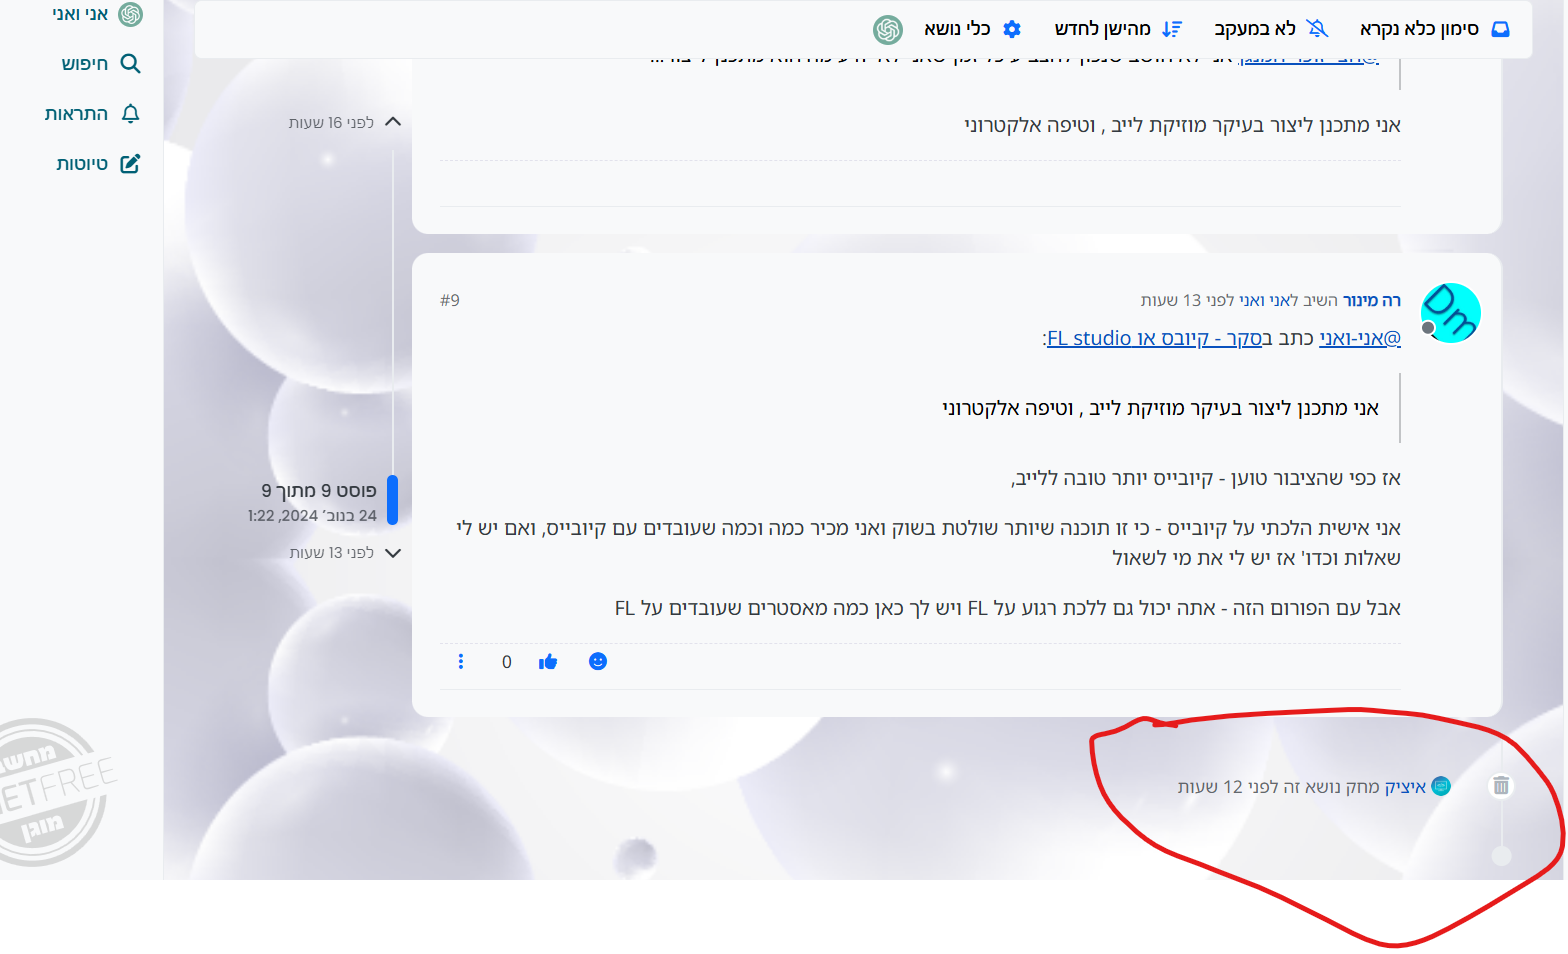Click the blue scroll handle on post navigator

(393, 500)
